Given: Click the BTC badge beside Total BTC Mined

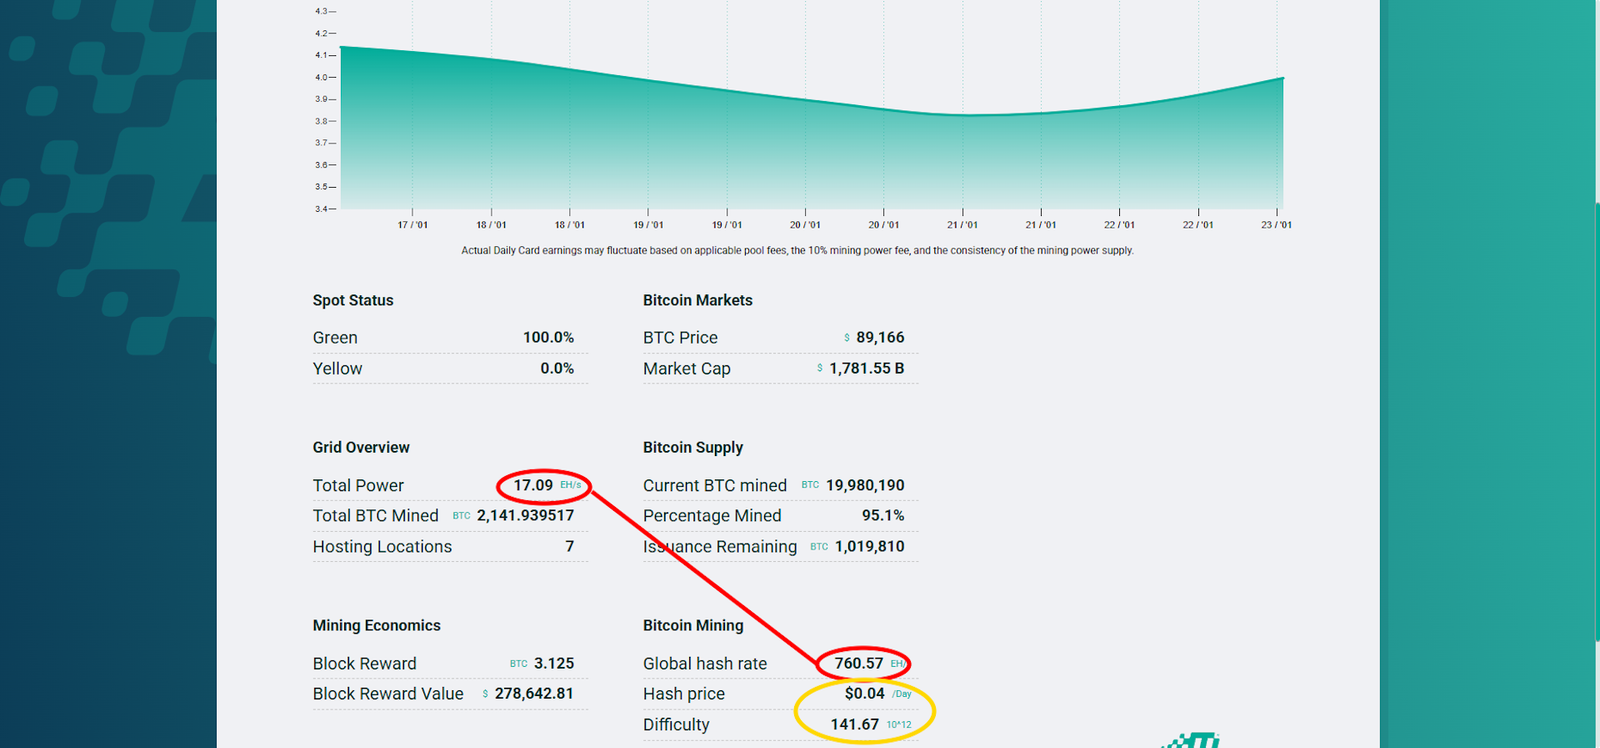Looking at the screenshot, I should (x=461, y=516).
